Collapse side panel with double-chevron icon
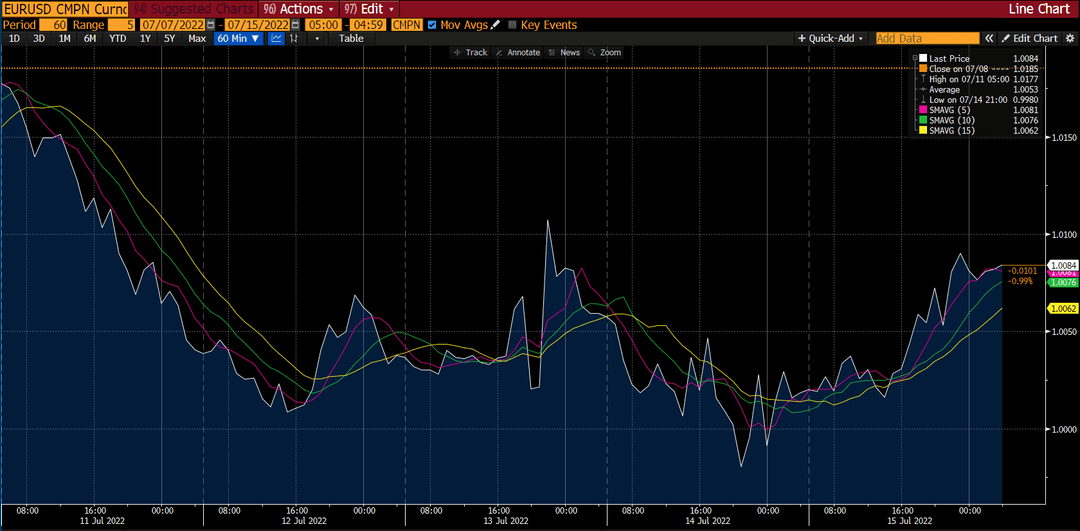Viewport: 1080px width, 531px height. click(989, 39)
